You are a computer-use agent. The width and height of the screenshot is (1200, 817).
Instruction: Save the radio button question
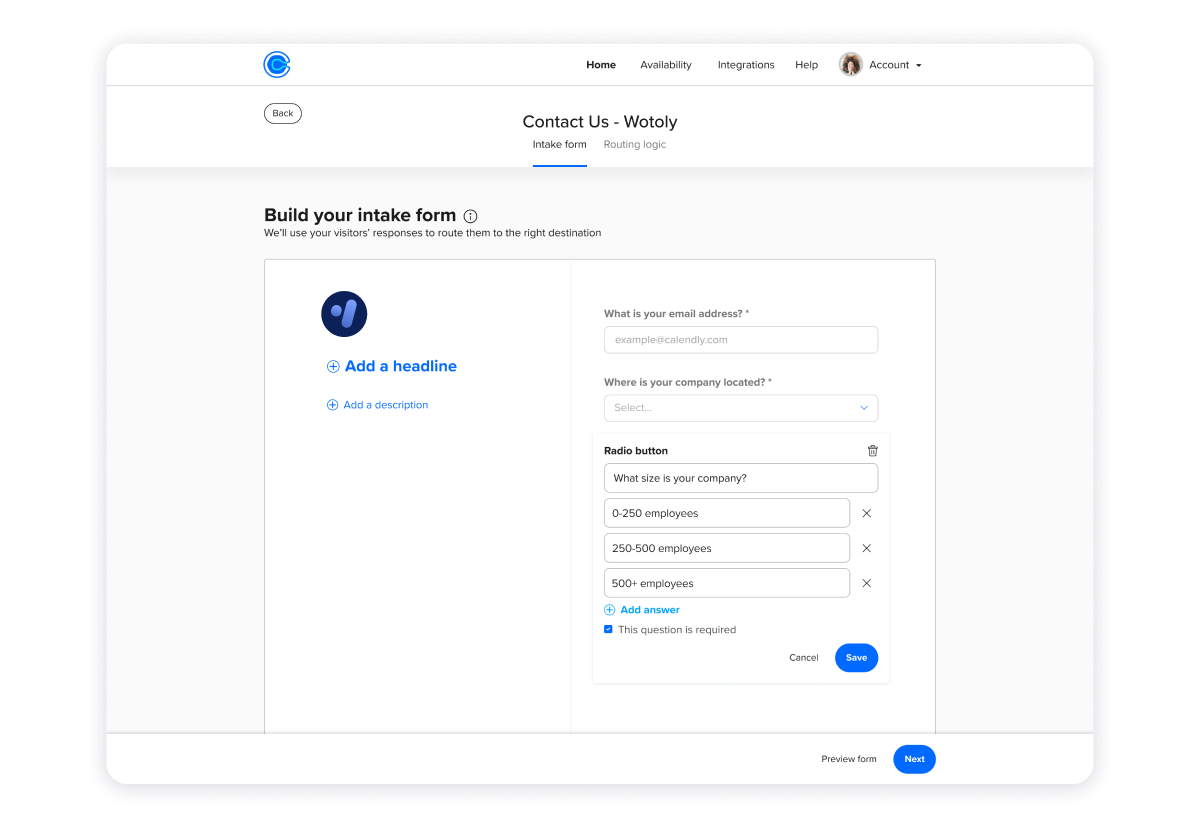pos(857,658)
